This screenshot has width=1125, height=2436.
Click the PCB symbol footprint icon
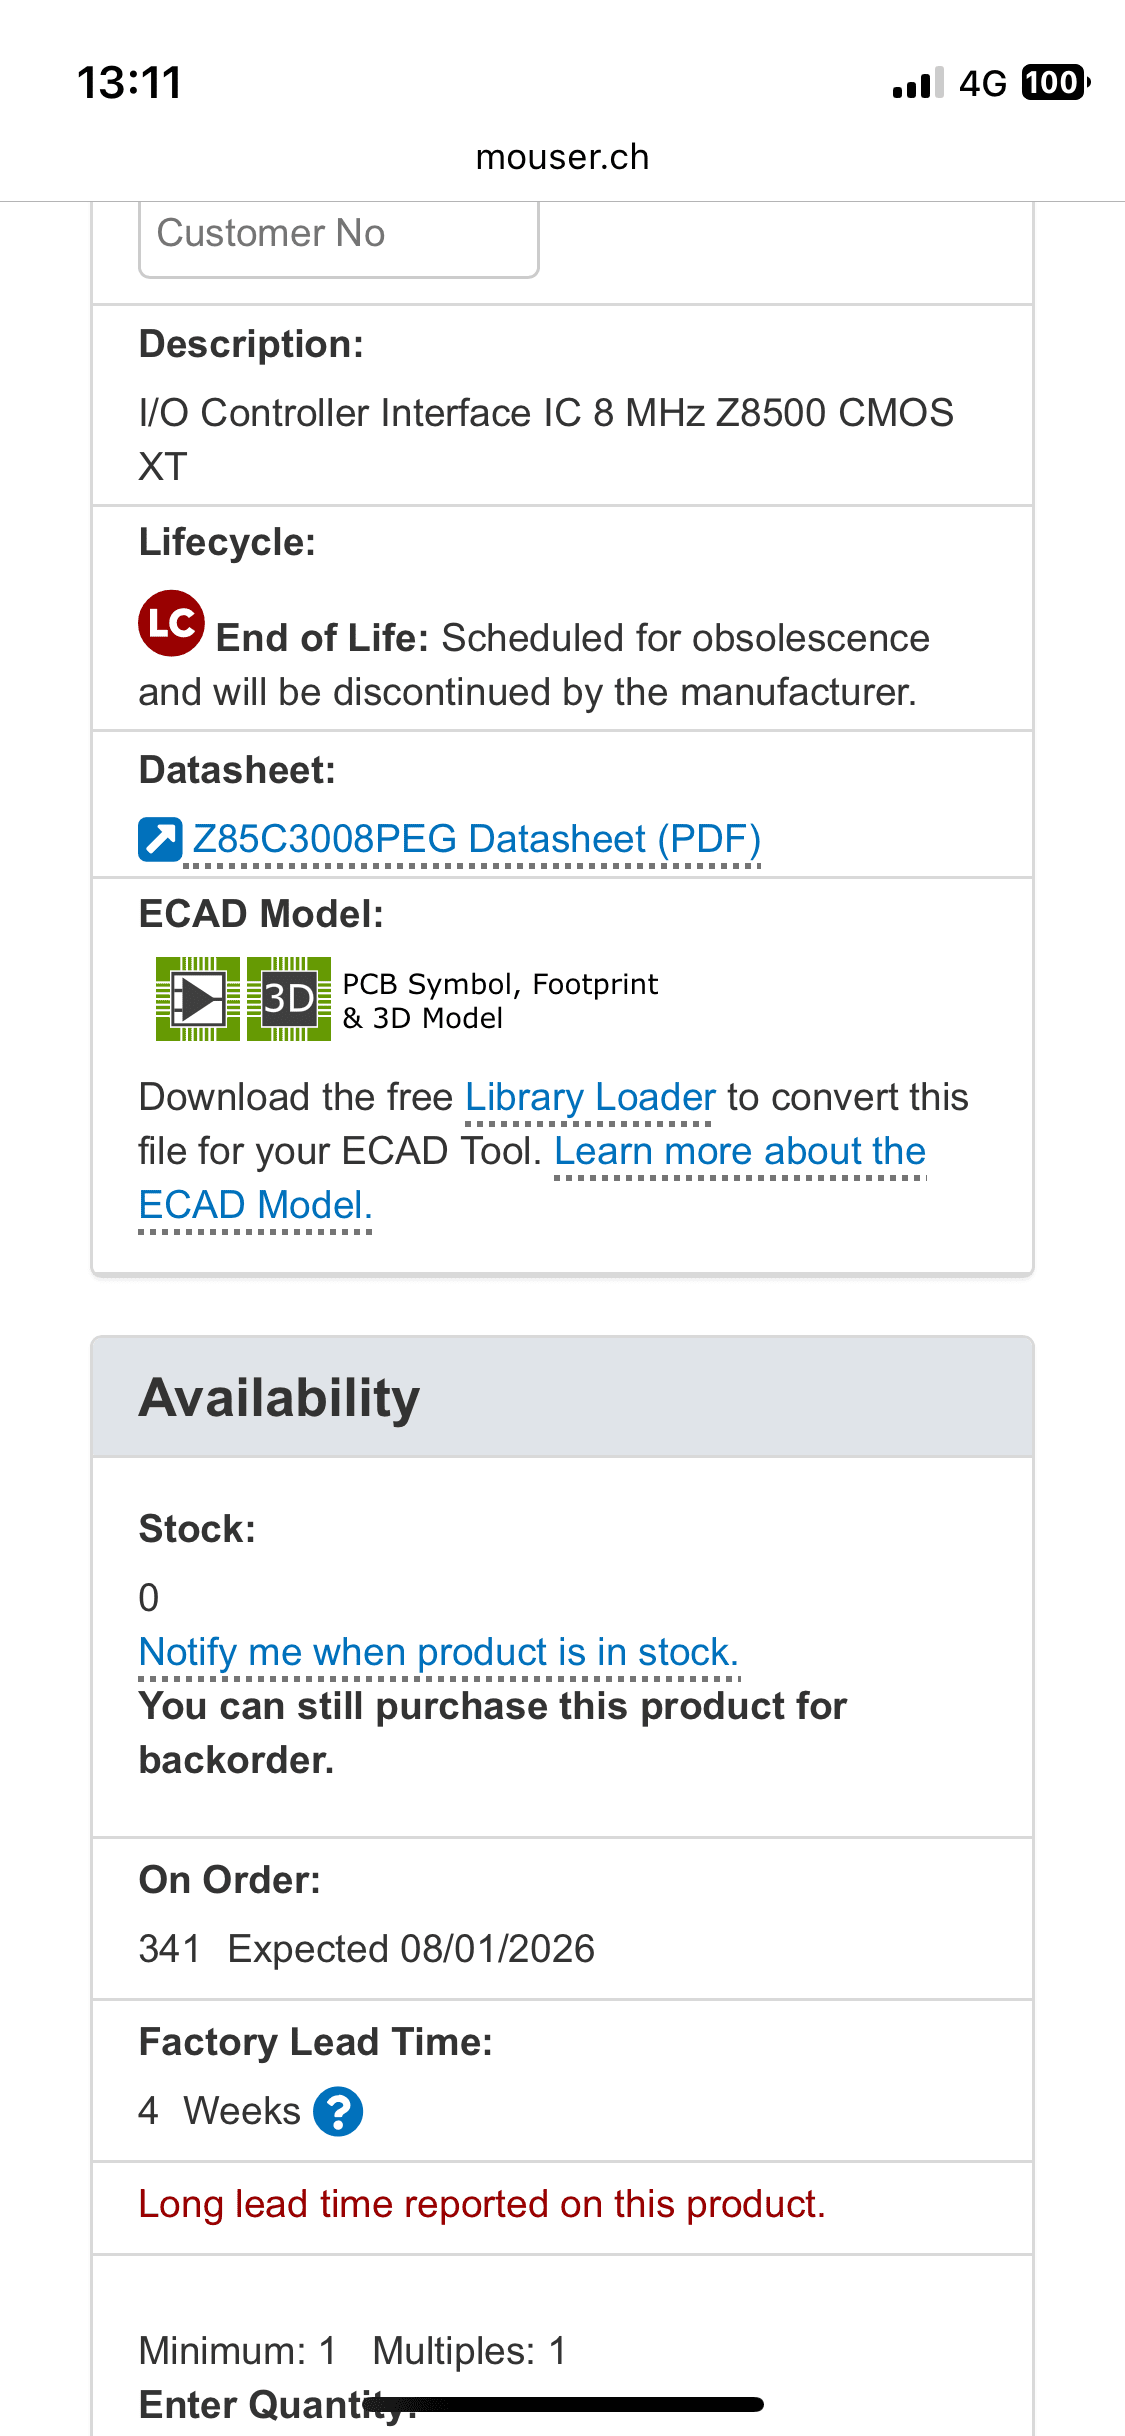tap(198, 999)
